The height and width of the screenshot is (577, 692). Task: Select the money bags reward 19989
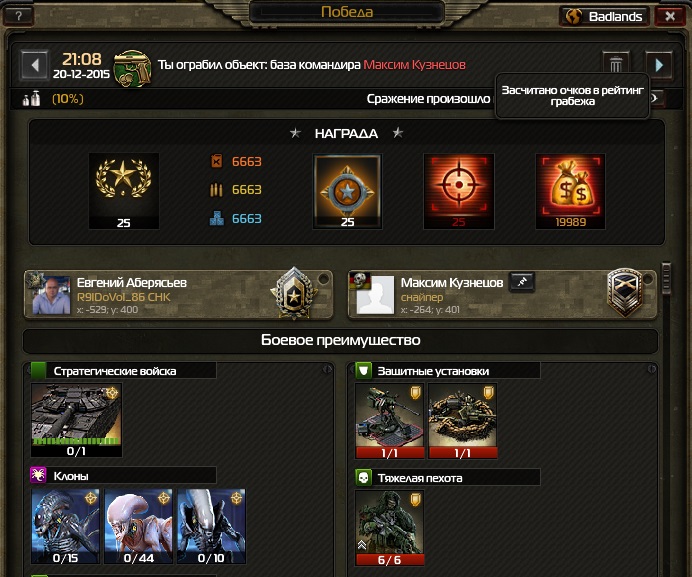[x=570, y=191]
